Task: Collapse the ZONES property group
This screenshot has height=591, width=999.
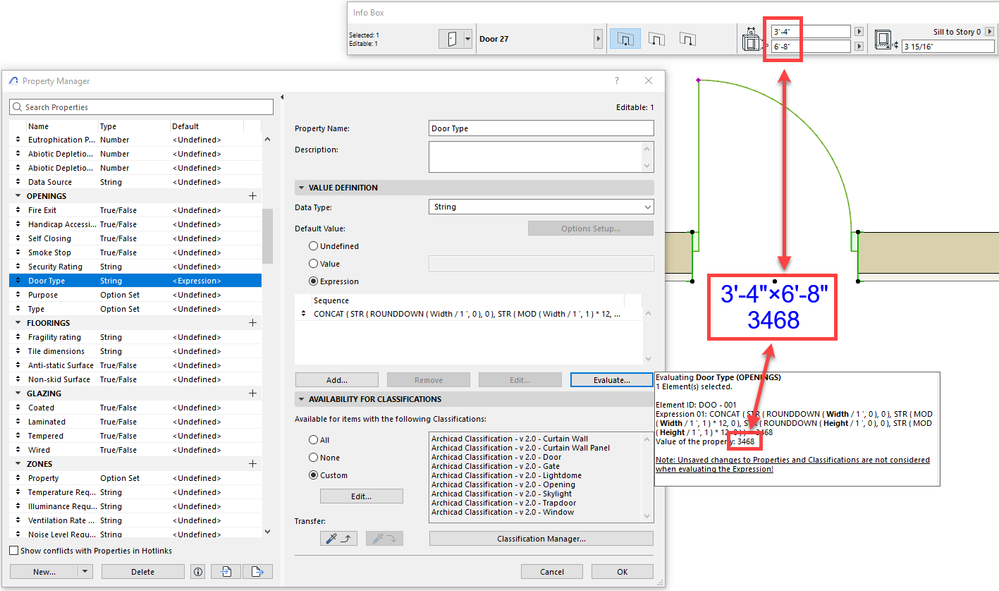Action: [x=18, y=464]
